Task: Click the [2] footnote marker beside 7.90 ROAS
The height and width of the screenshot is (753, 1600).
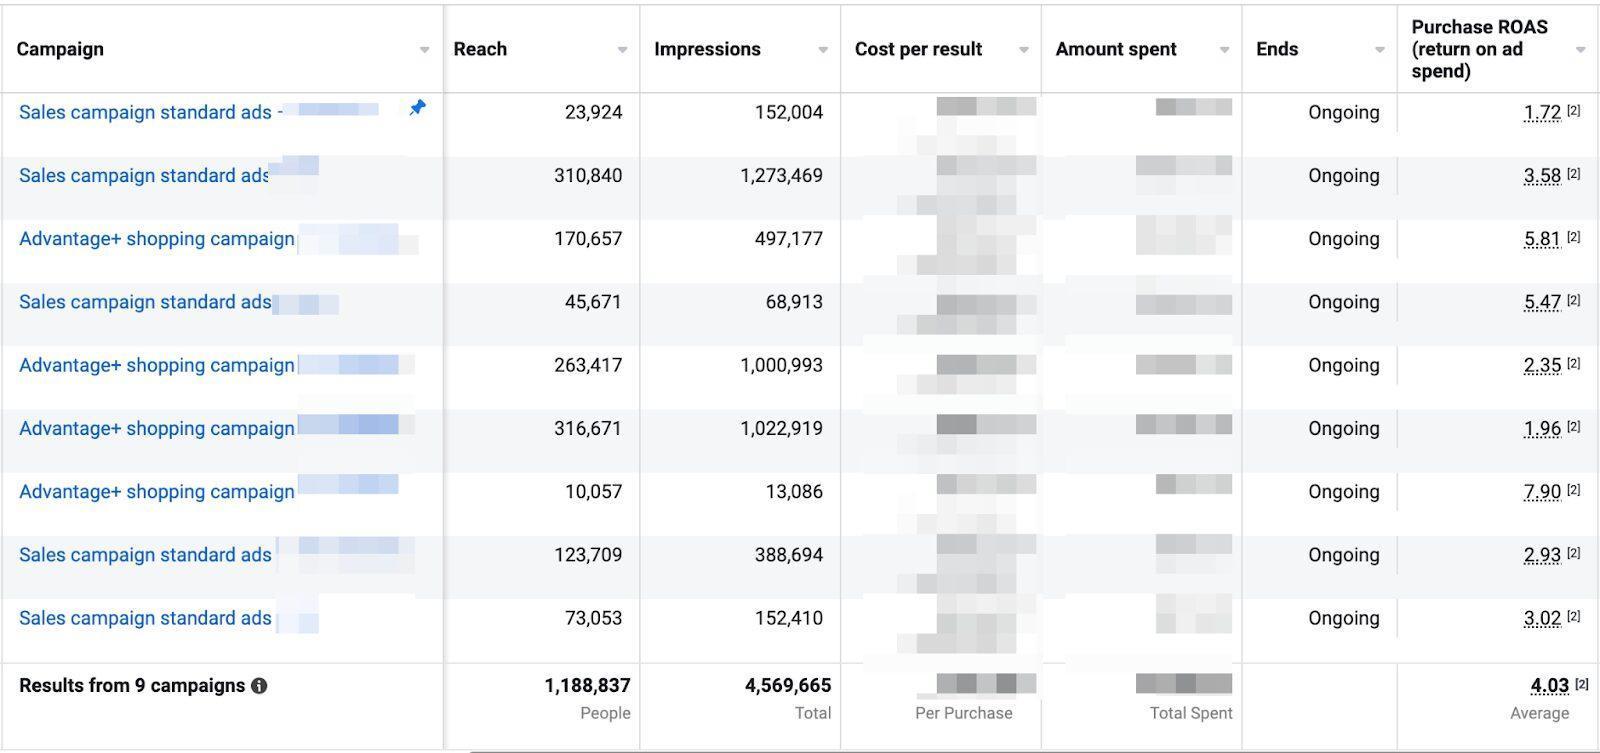Action: [x=1574, y=490]
